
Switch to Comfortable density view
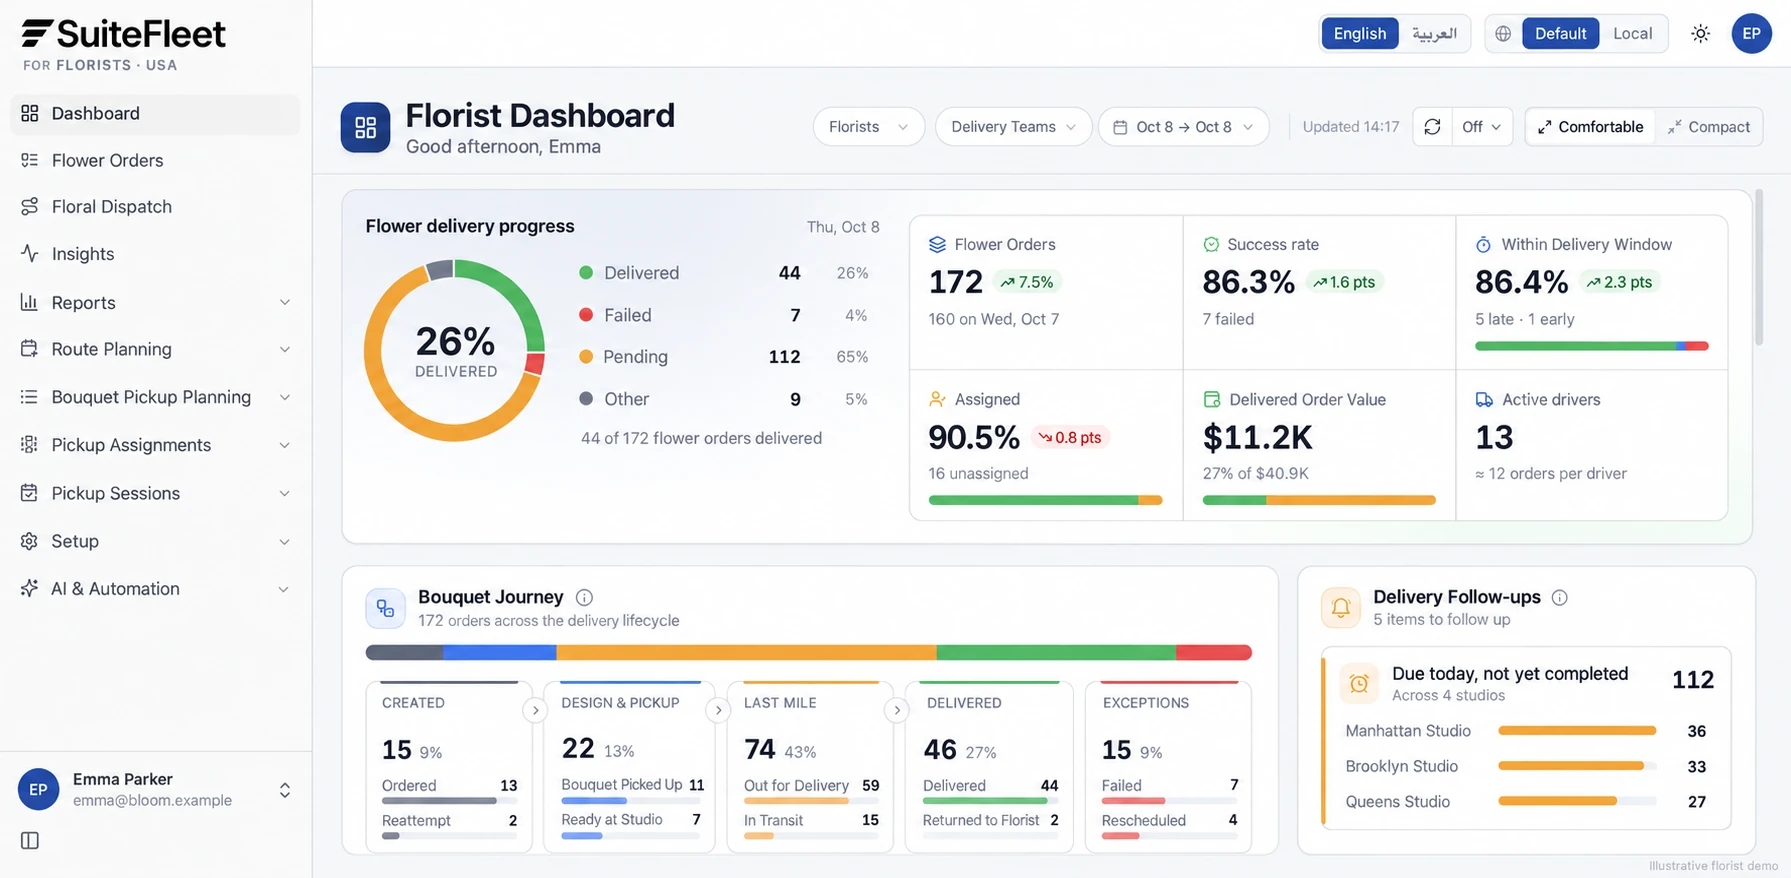coord(1590,127)
